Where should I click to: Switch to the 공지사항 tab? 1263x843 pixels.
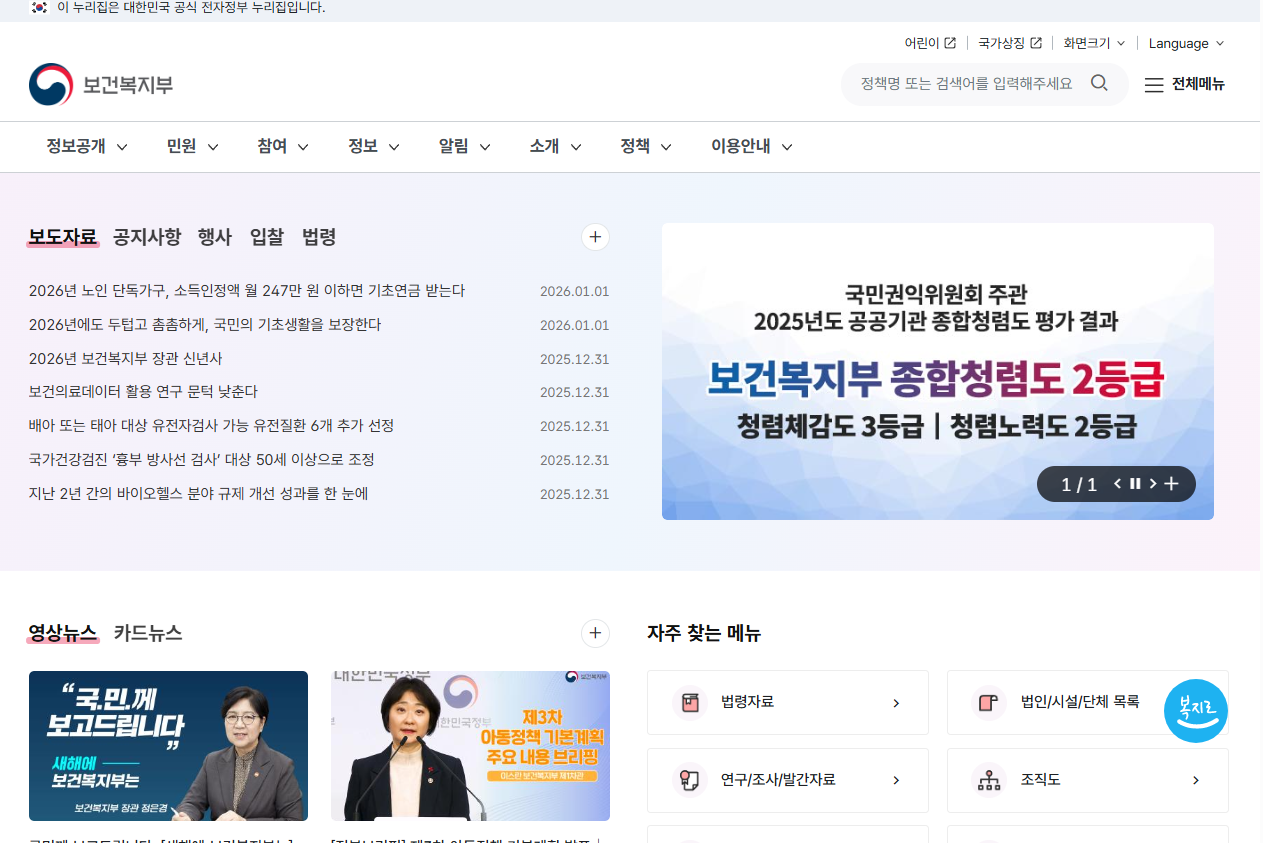click(x=146, y=237)
